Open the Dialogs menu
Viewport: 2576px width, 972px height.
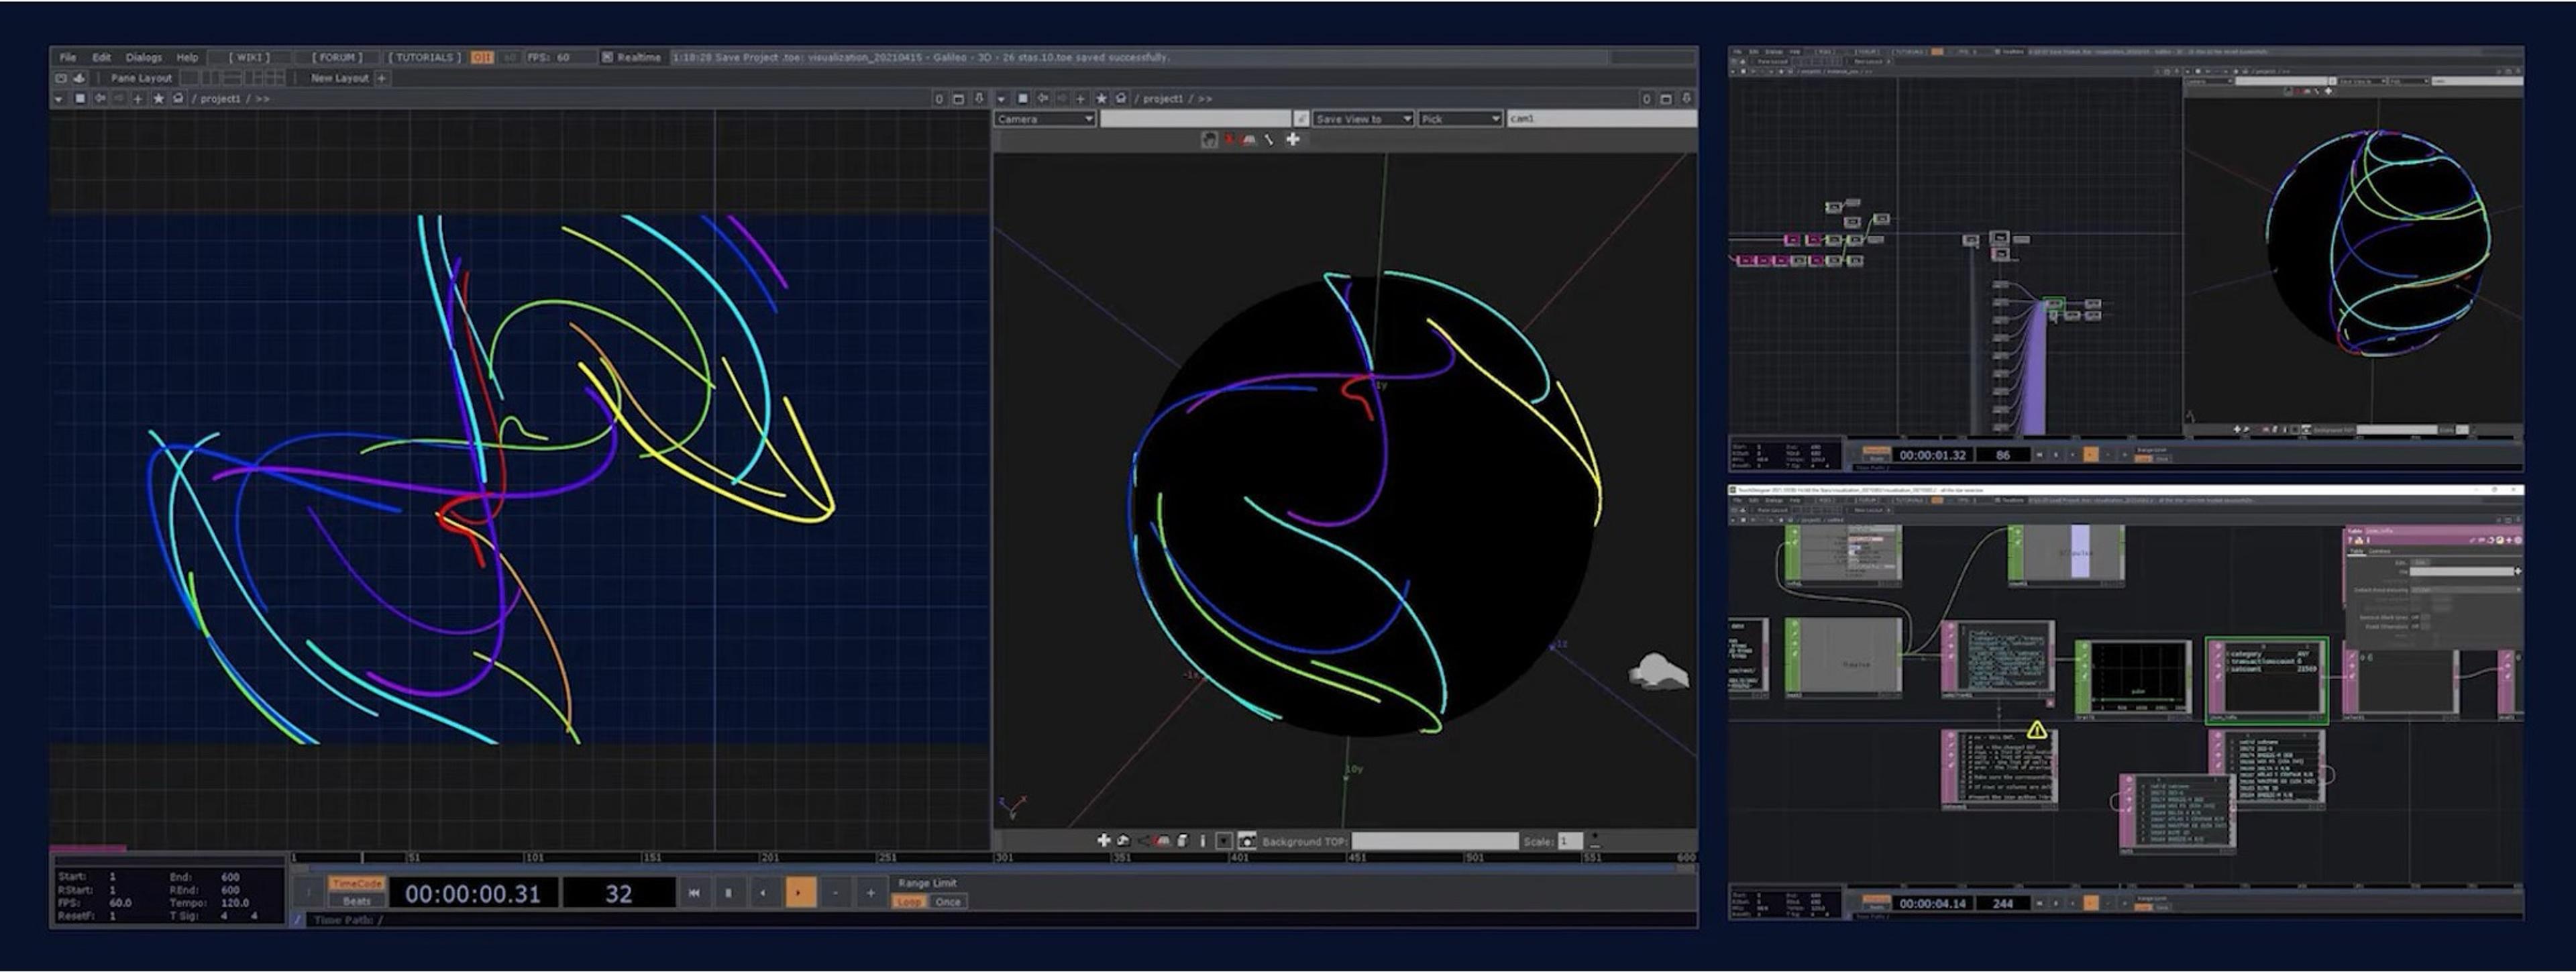[x=143, y=57]
